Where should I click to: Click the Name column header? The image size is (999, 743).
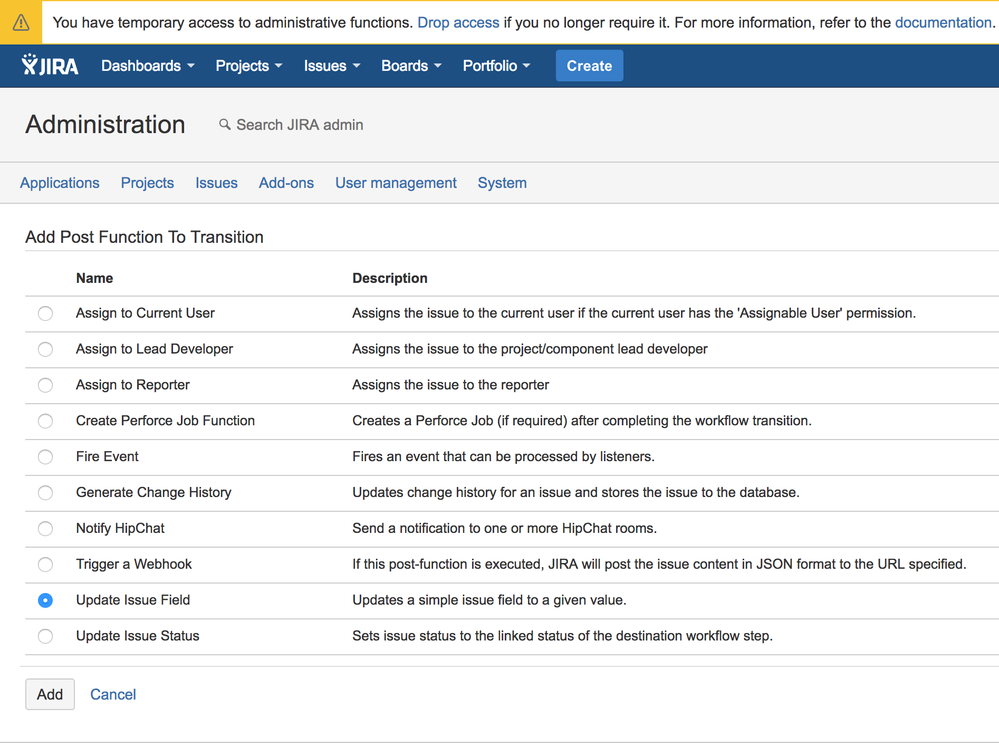pyautogui.click(x=94, y=278)
